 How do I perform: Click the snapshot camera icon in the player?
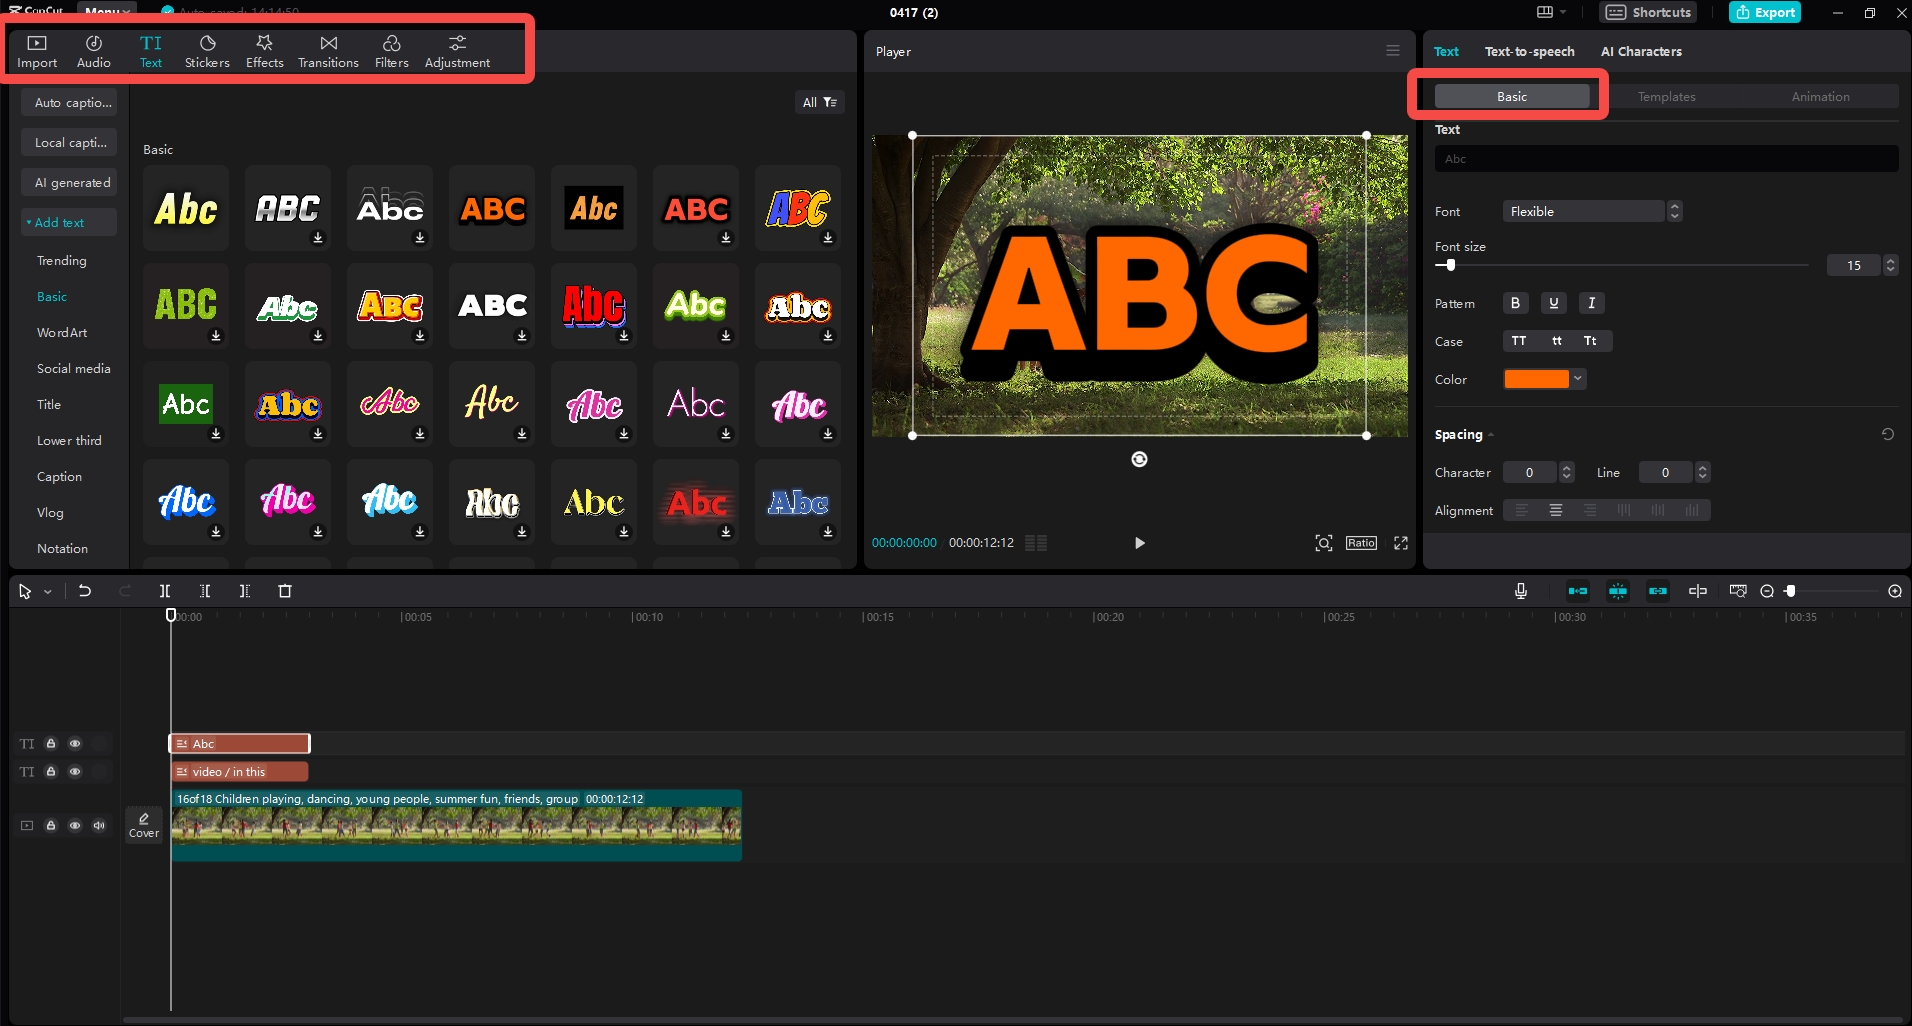click(x=1323, y=543)
